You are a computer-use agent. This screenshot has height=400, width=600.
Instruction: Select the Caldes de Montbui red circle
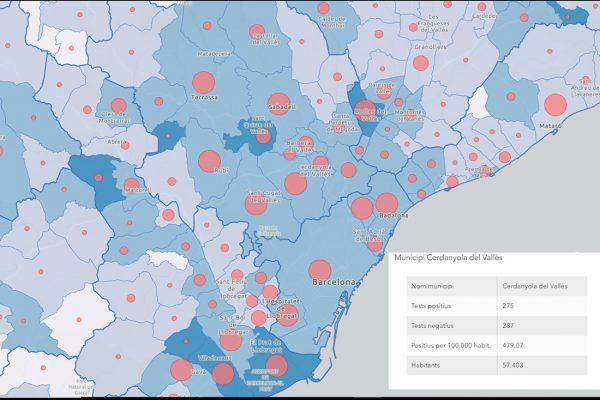pos(323,8)
